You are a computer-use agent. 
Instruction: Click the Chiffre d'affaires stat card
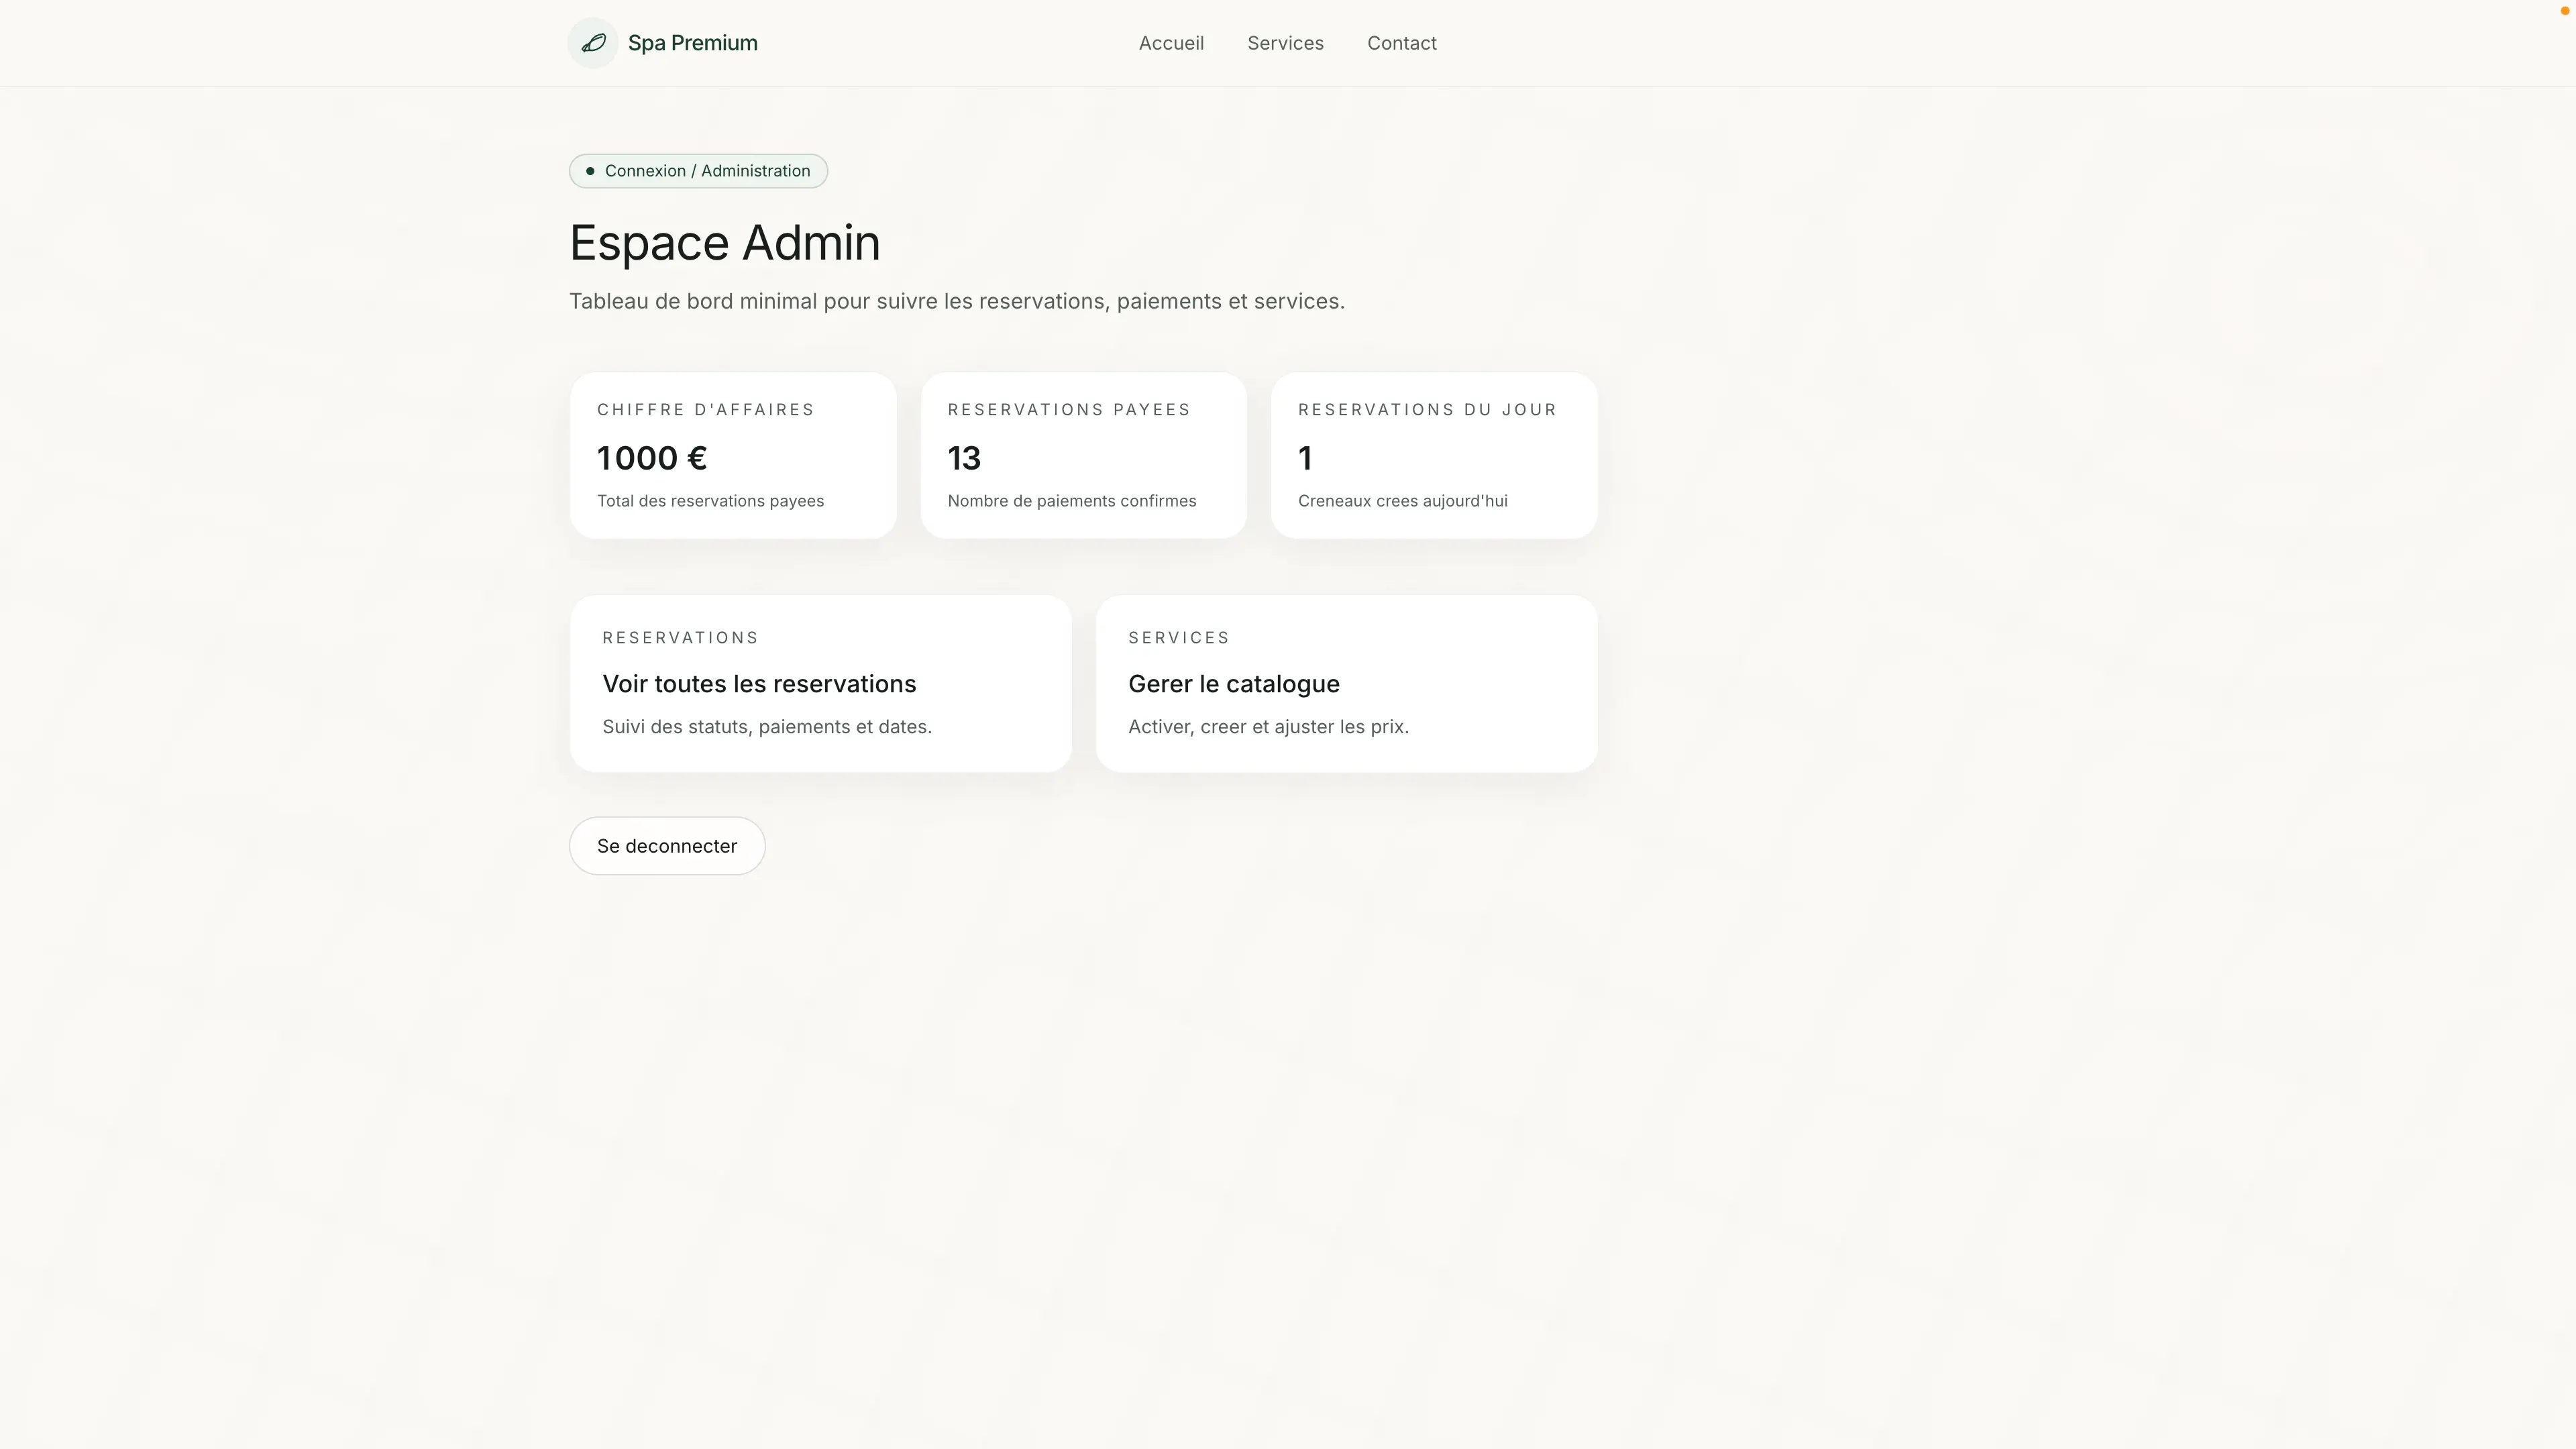[x=732, y=455]
